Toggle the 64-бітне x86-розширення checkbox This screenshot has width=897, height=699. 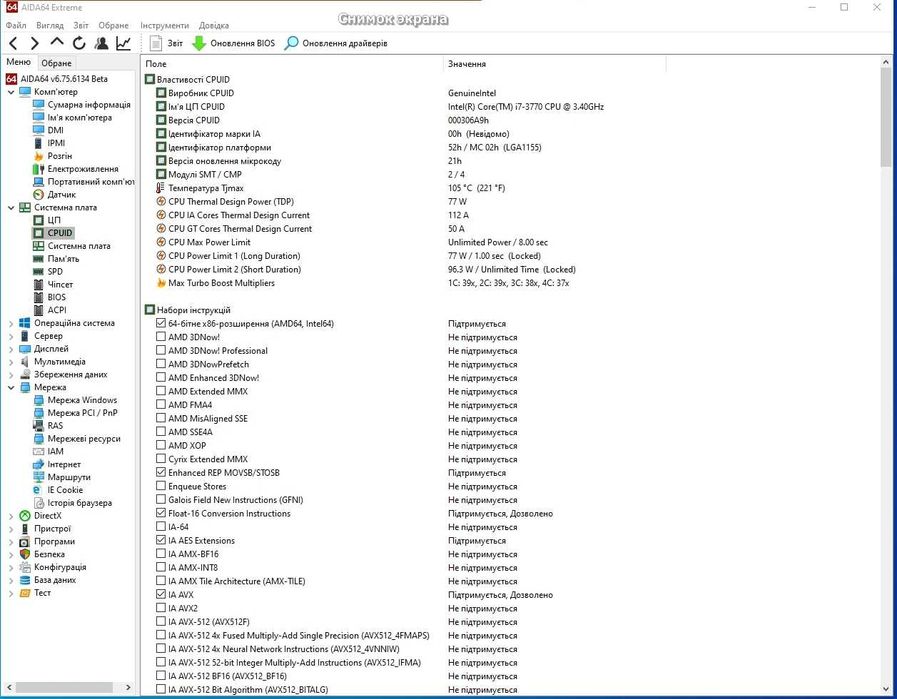pyautogui.click(x=161, y=323)
